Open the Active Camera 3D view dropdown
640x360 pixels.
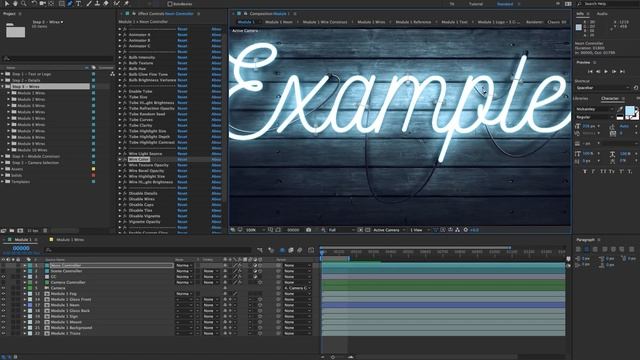(389, 230)
